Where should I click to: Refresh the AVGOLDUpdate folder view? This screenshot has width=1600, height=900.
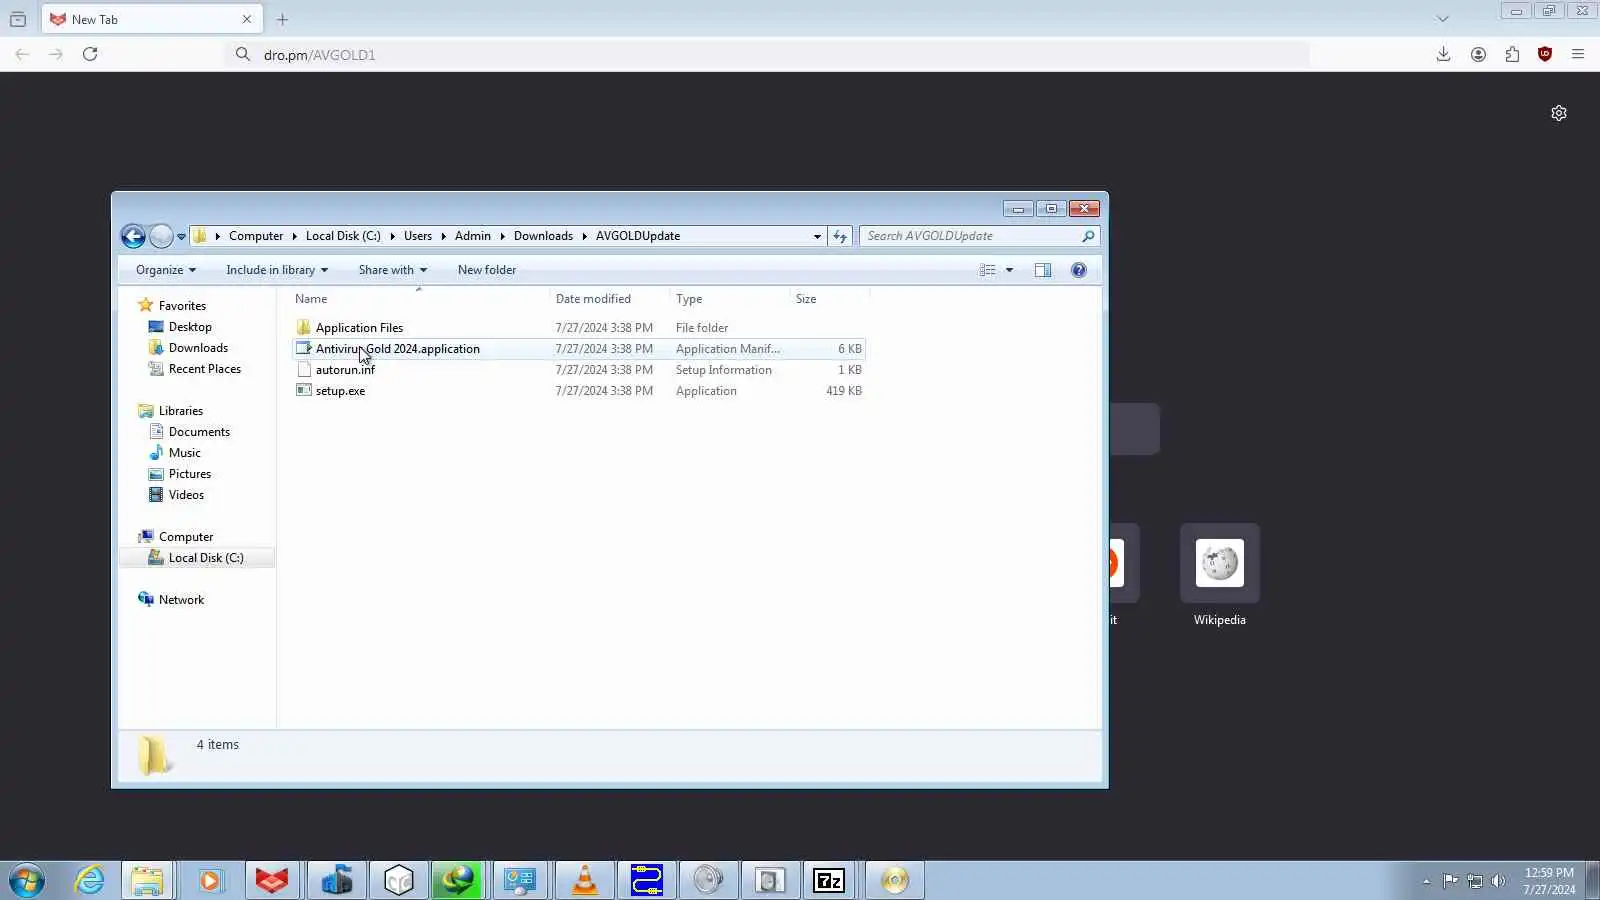pyautogui.click(x=840, y=236)
